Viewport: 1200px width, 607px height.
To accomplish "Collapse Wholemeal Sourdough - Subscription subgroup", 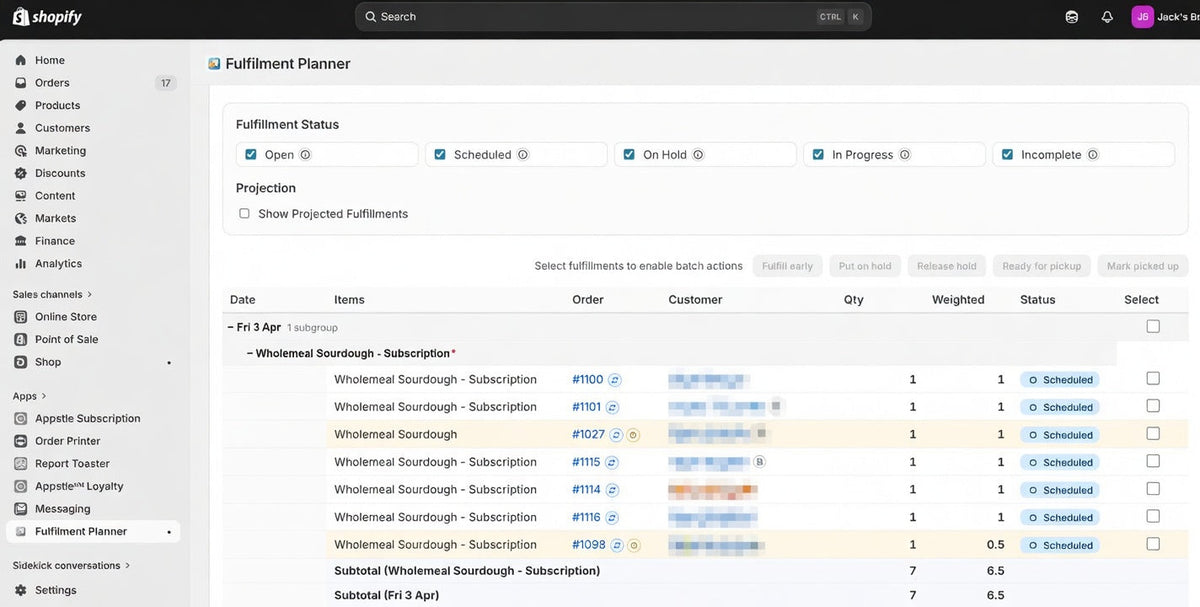I will (250, 353).
